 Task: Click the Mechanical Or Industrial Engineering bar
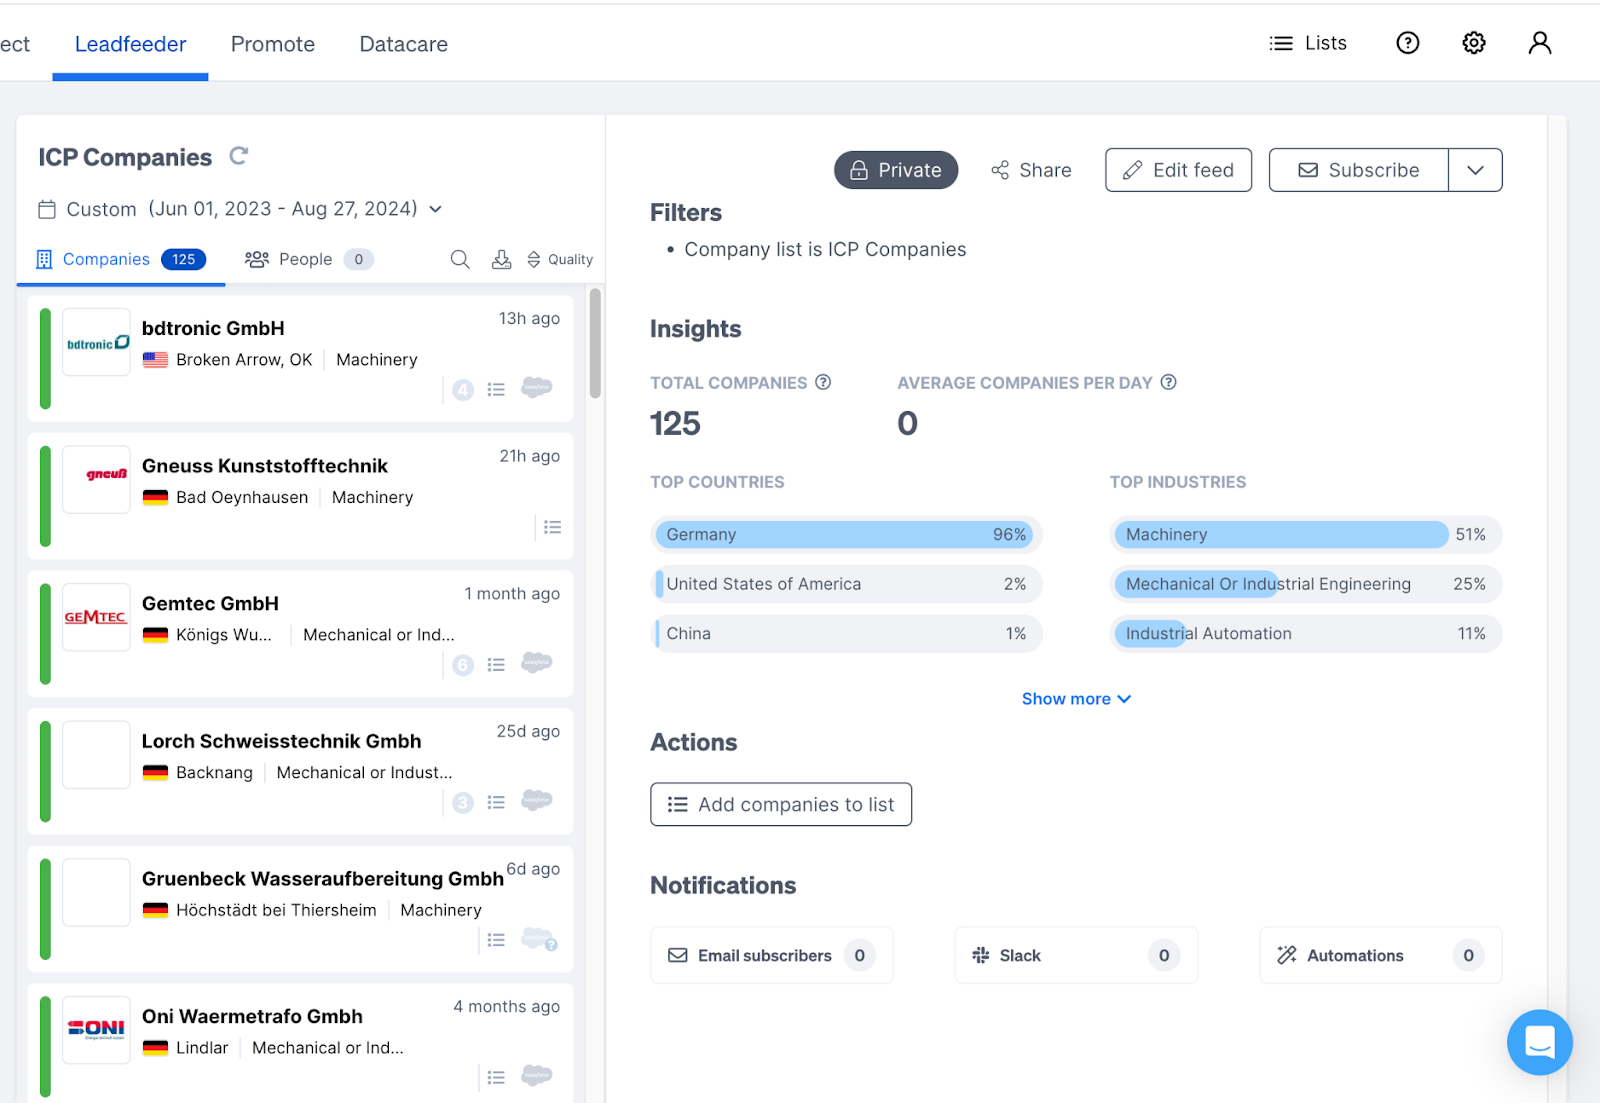point(1305,584)
